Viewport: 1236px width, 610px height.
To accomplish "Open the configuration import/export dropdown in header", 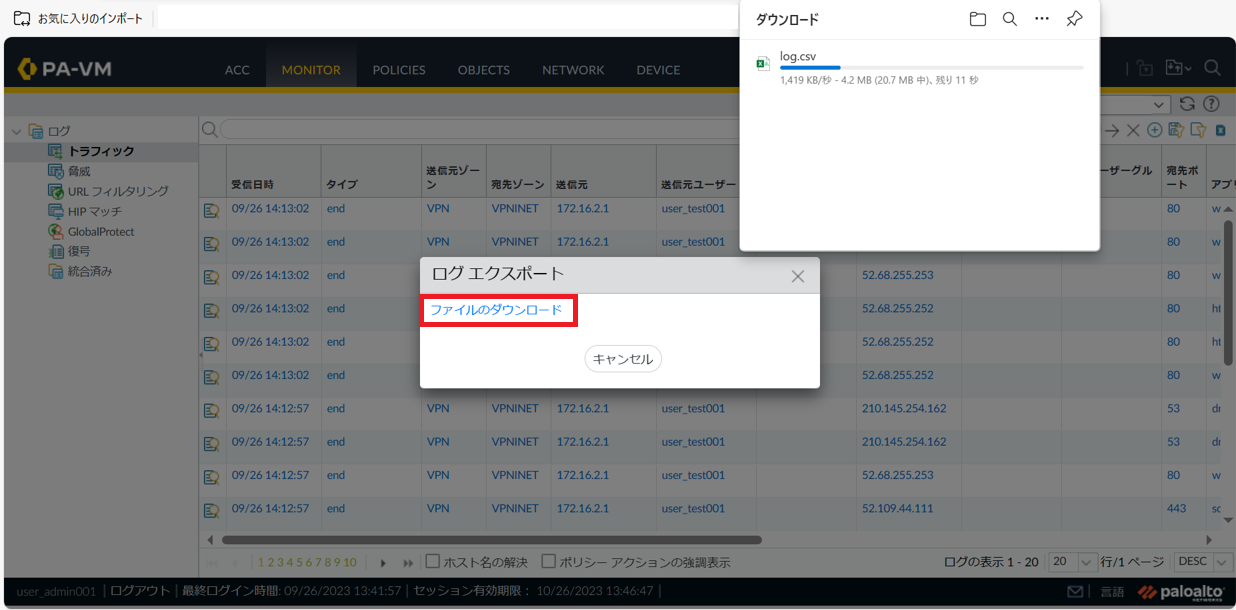I will (x=1178, y=68).
